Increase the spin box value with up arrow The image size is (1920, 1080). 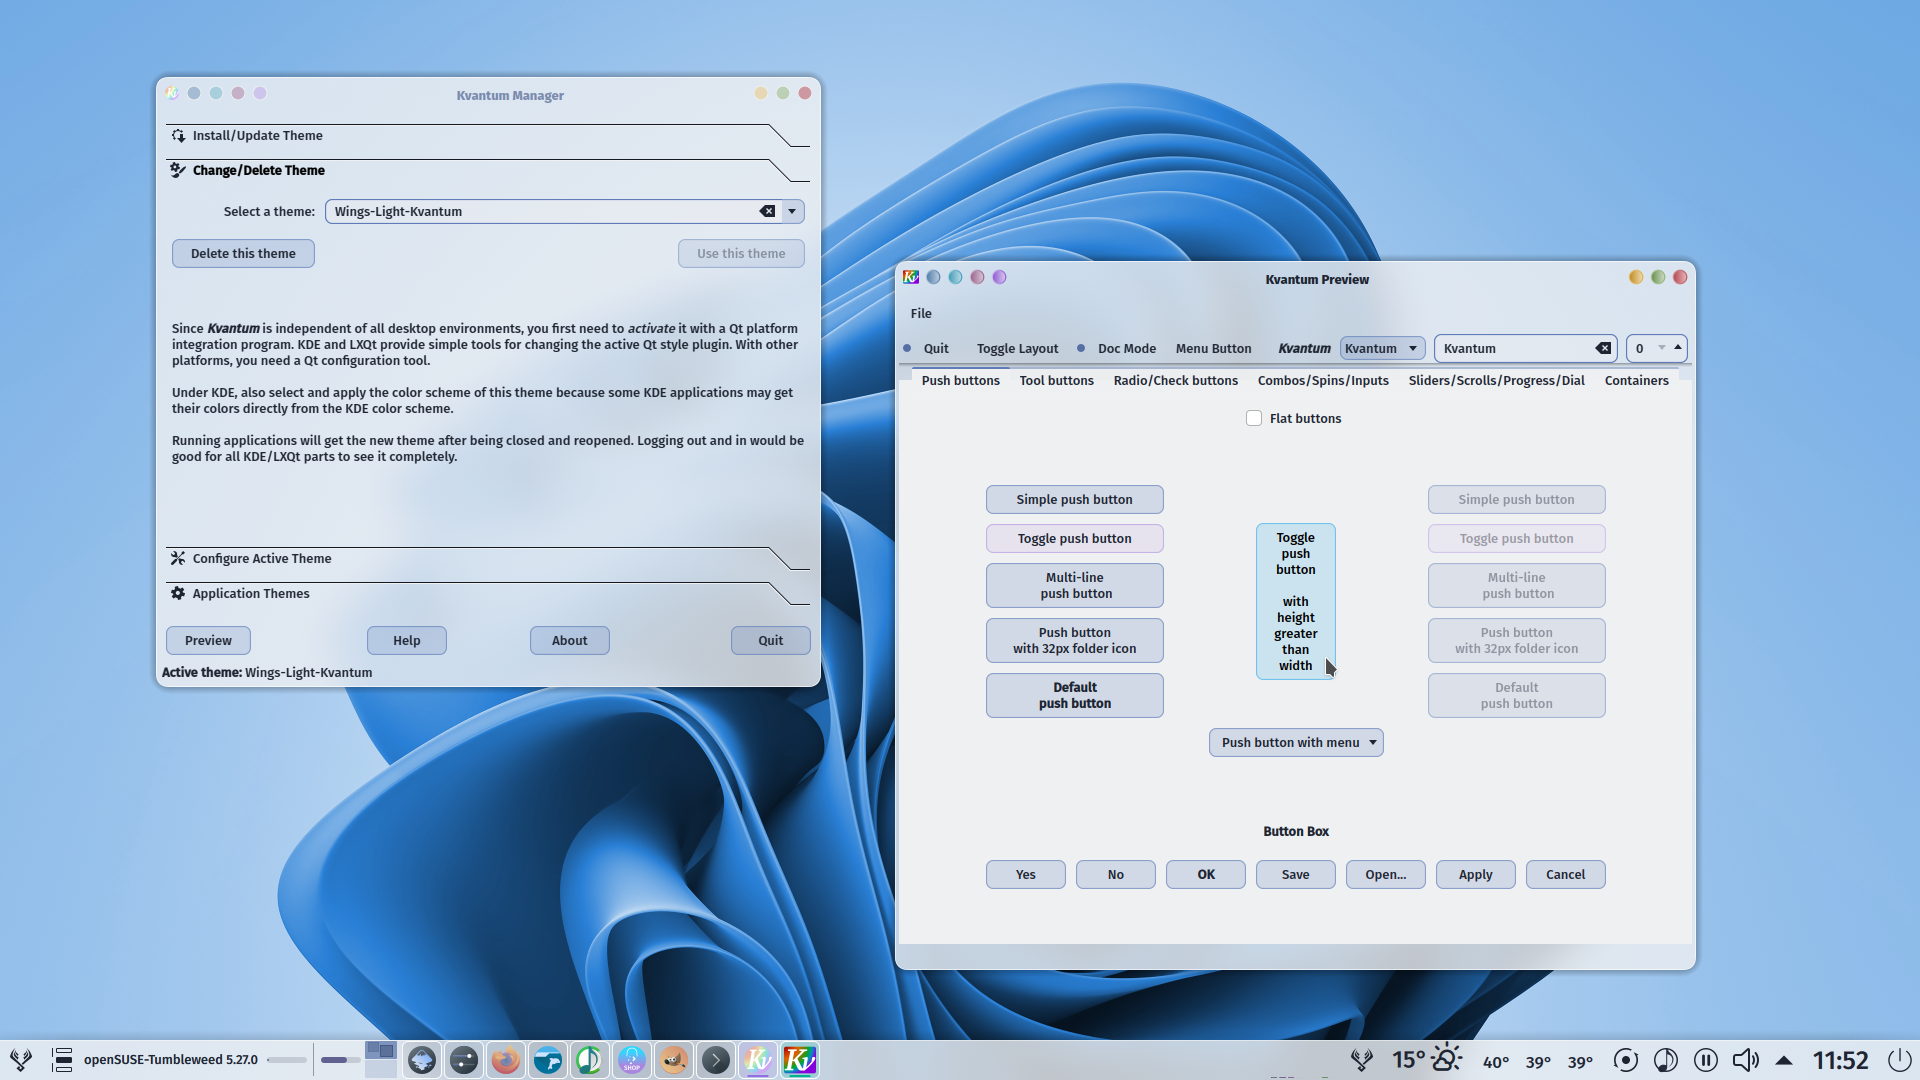[x=1678, y=346]
